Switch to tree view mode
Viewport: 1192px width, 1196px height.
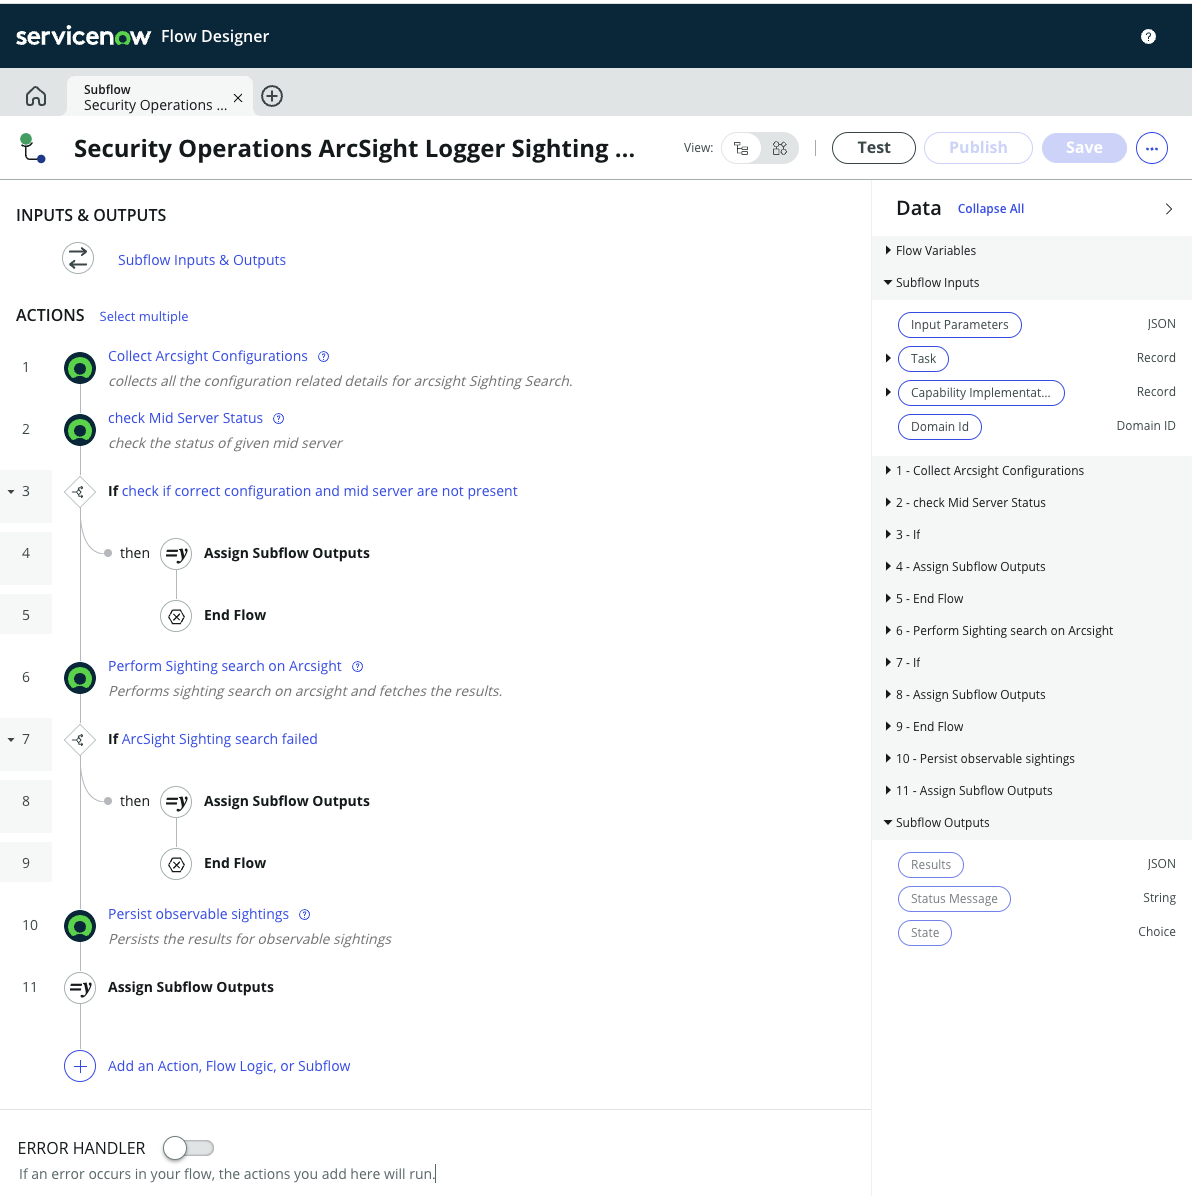(741, 148)
